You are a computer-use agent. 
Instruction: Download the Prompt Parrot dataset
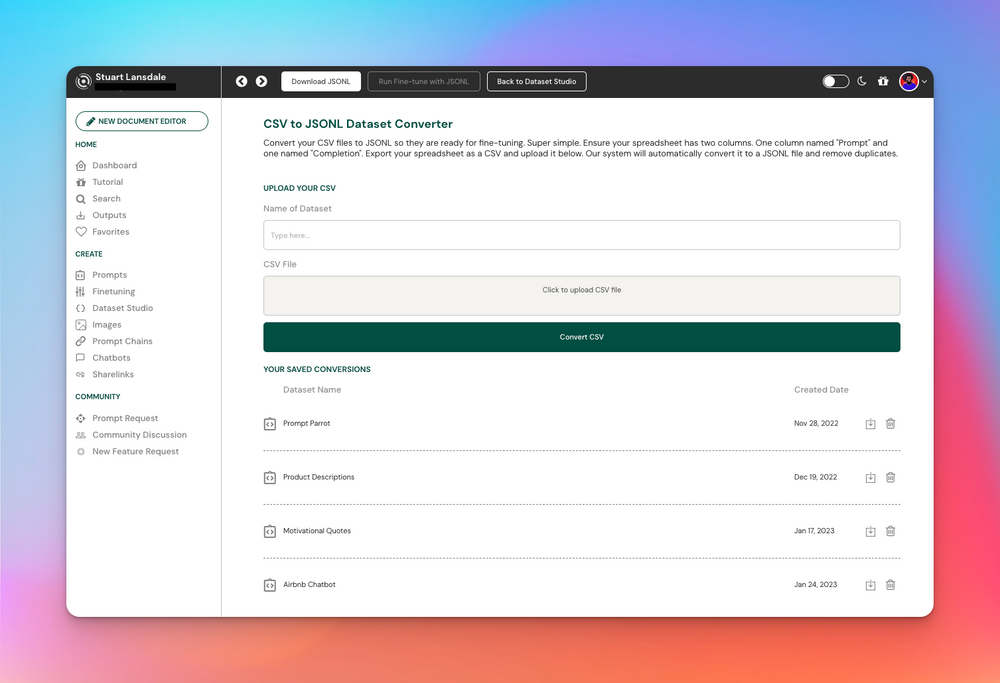tap(871, 423)
